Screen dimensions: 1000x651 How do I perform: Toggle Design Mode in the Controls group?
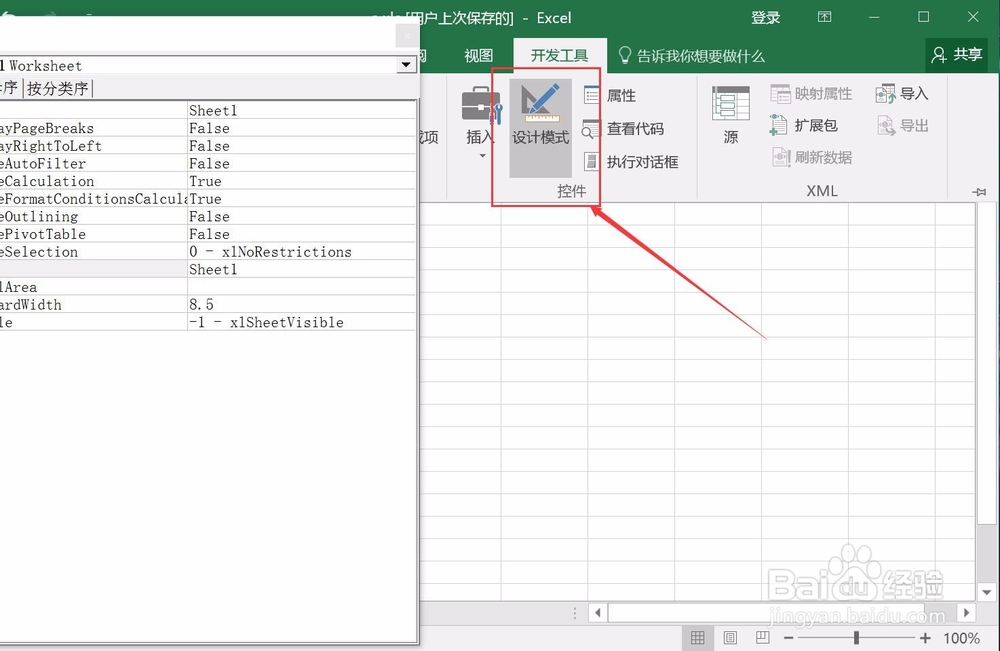coord(540,128)
